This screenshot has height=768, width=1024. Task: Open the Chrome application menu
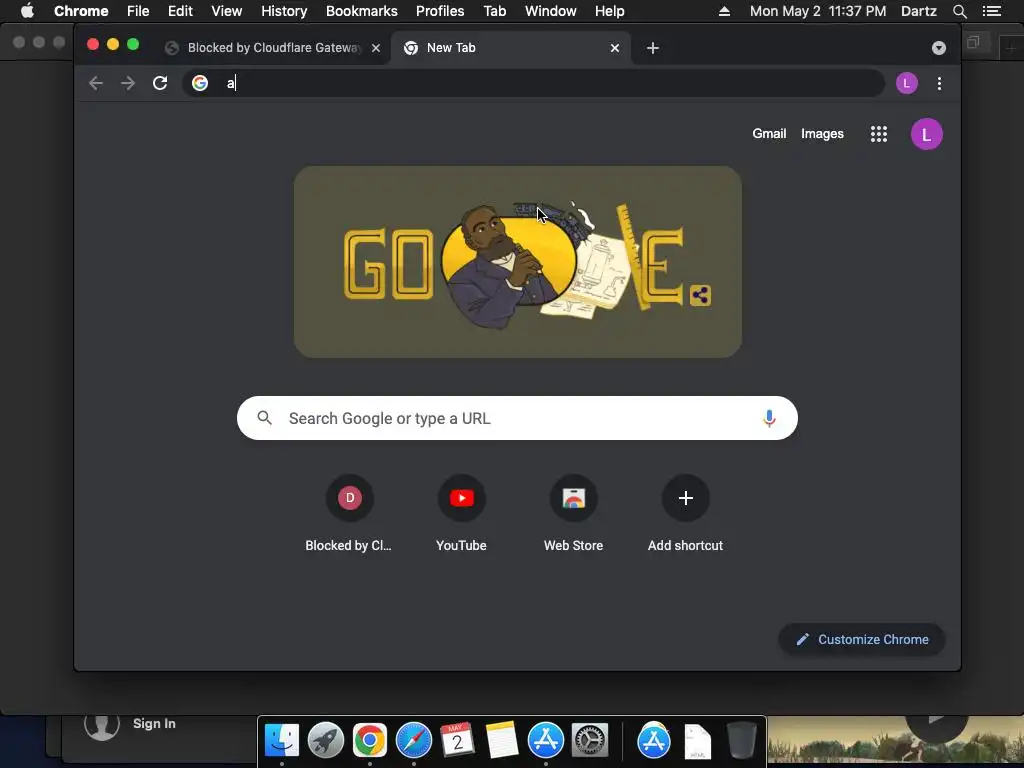click(x=81, y=11)
